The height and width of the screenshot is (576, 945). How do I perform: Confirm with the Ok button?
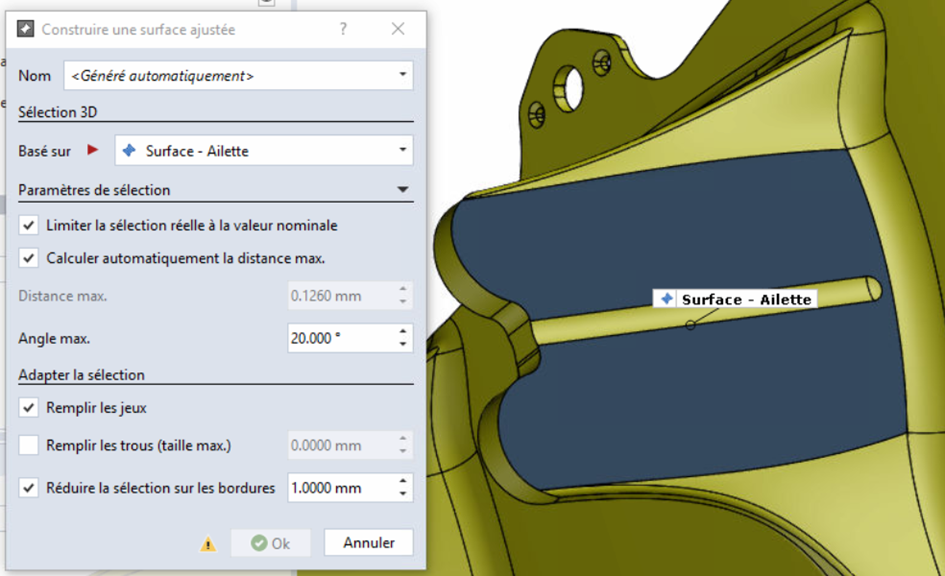(x=271, y=543)
